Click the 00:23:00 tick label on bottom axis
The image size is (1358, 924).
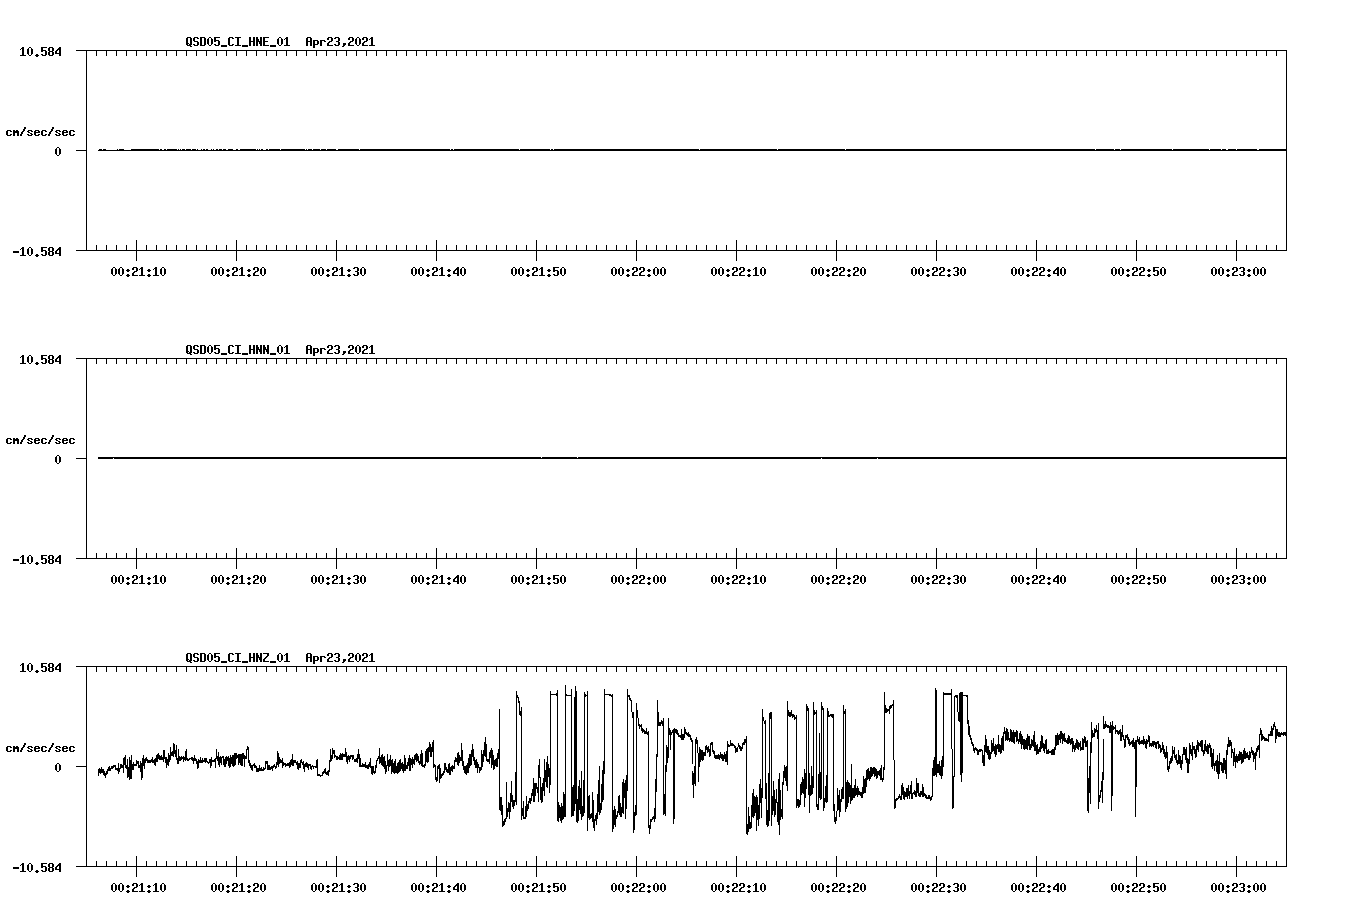[x=1238, y=888]
